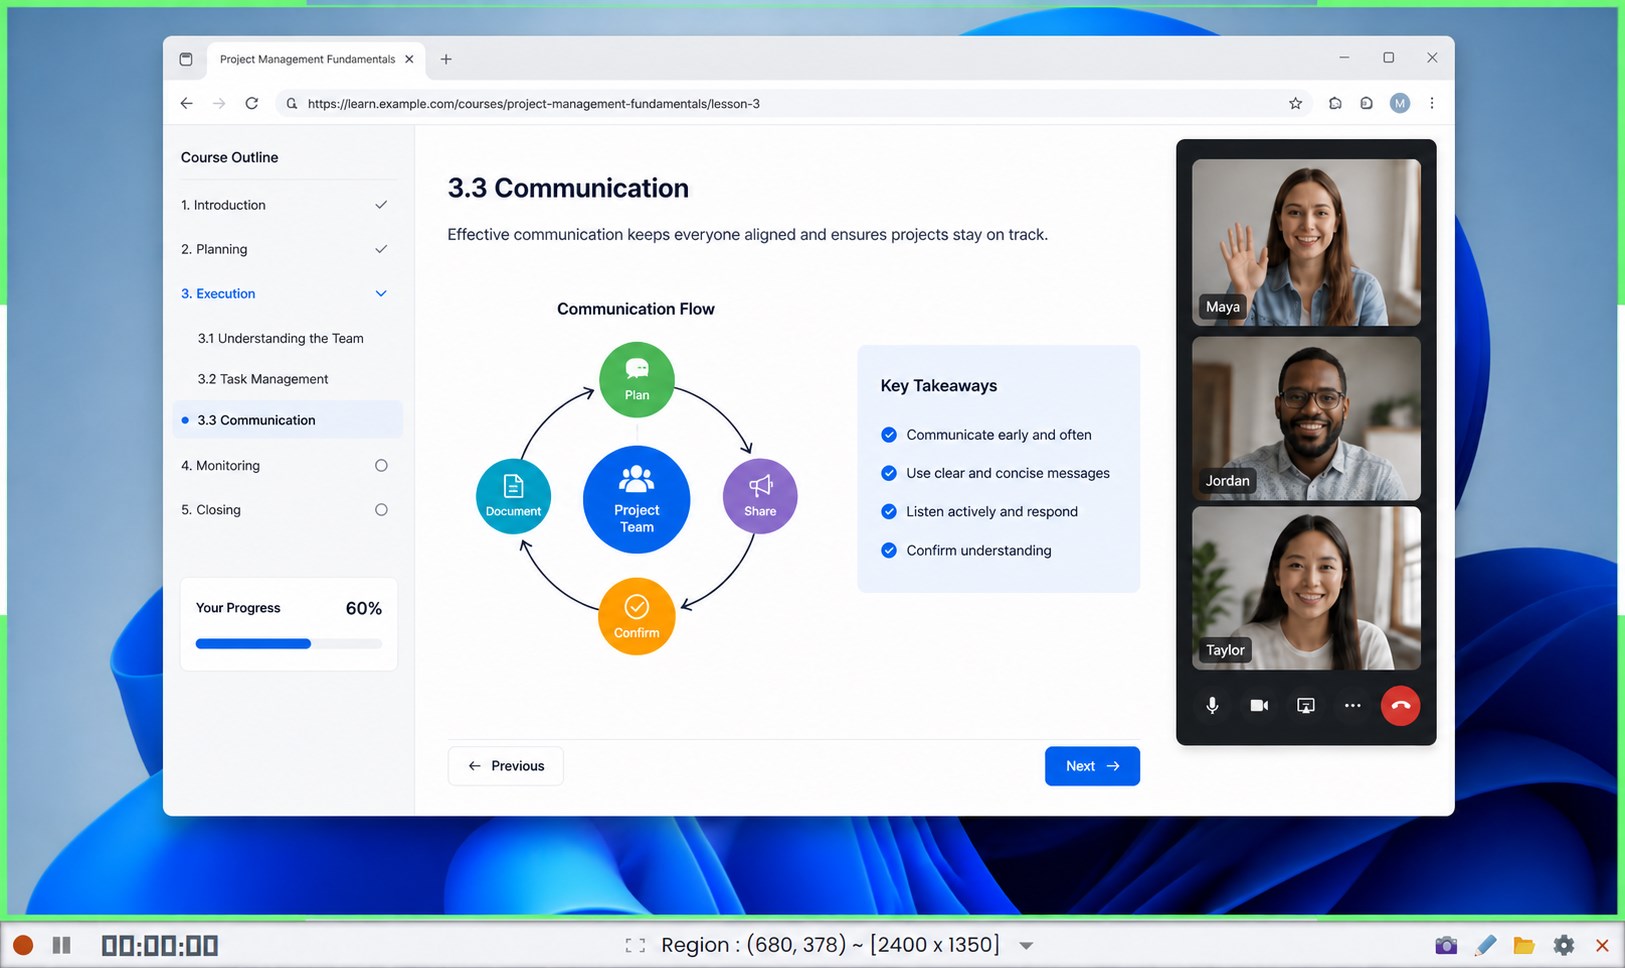Open the recorder pencil drawing tool
This screenshot has height=968, width=1625.
pos(1486,945)
